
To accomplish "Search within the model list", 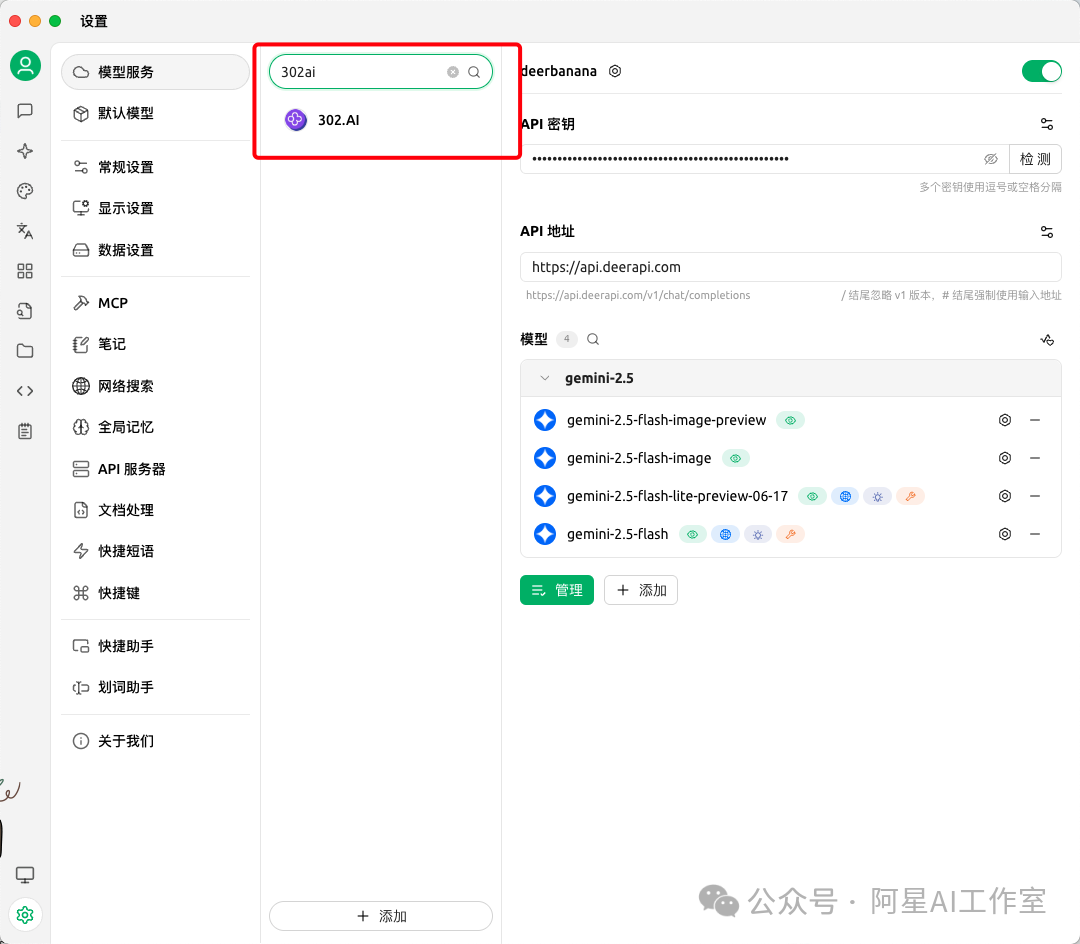I will 593,339.
